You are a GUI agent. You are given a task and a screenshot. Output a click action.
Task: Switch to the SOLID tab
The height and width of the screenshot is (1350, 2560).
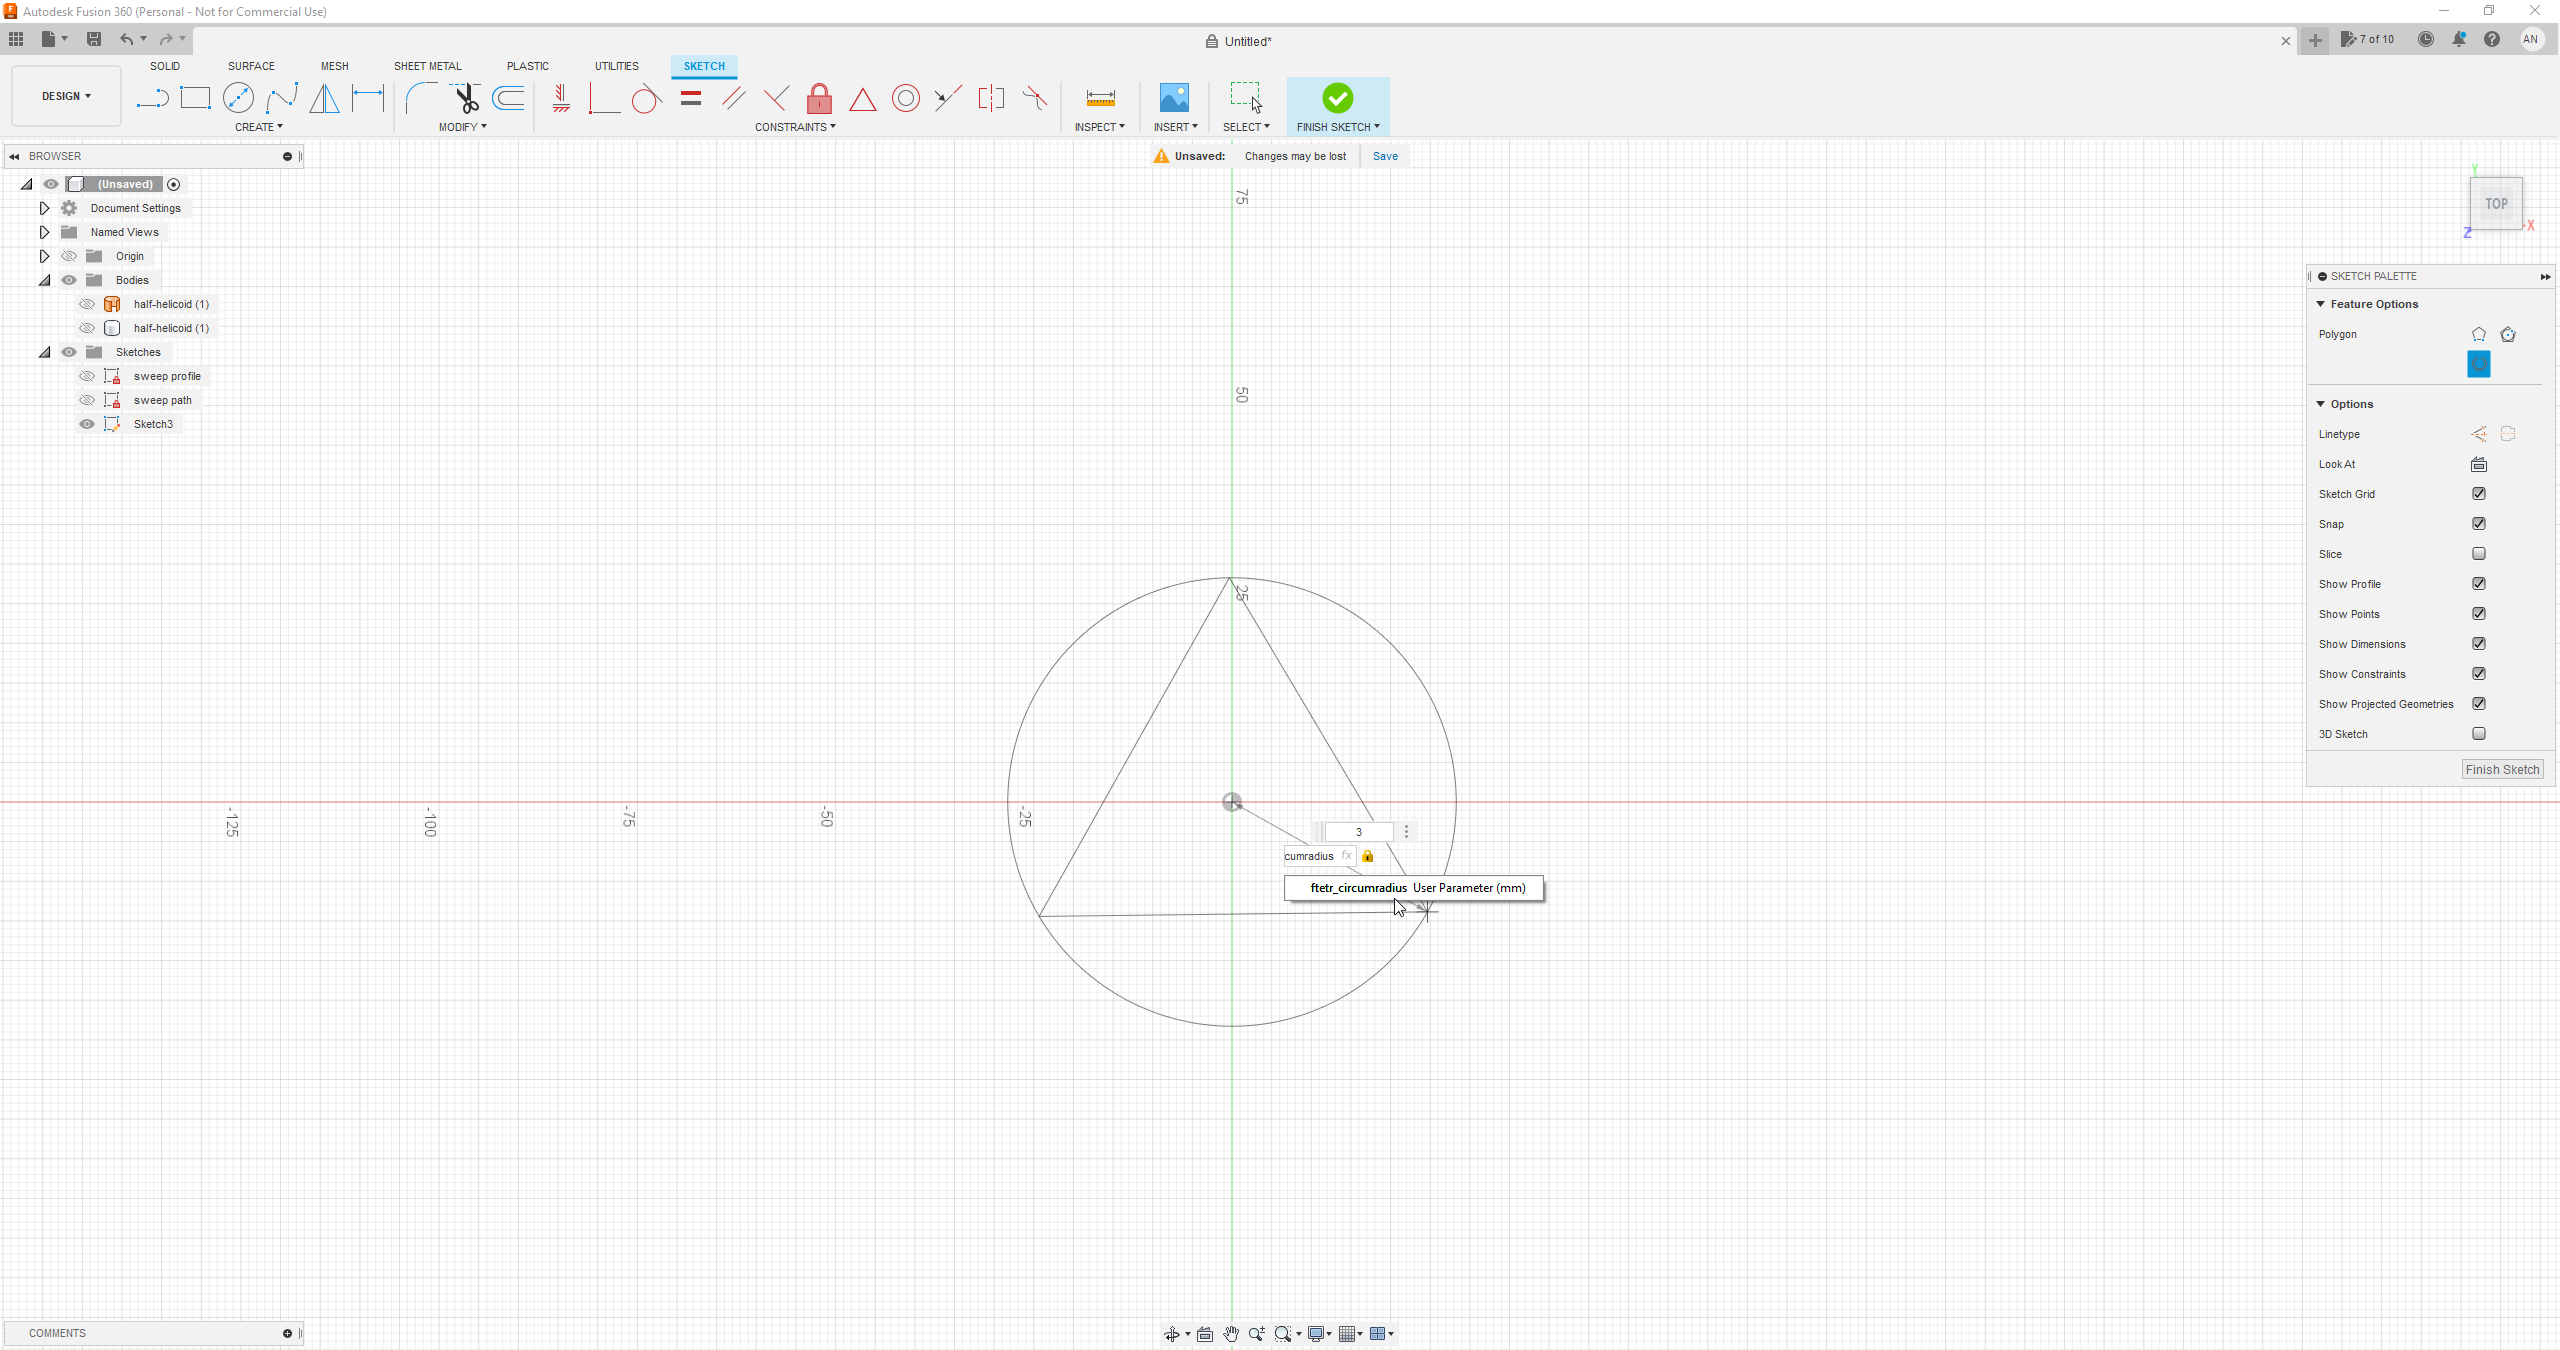[165, 66]
